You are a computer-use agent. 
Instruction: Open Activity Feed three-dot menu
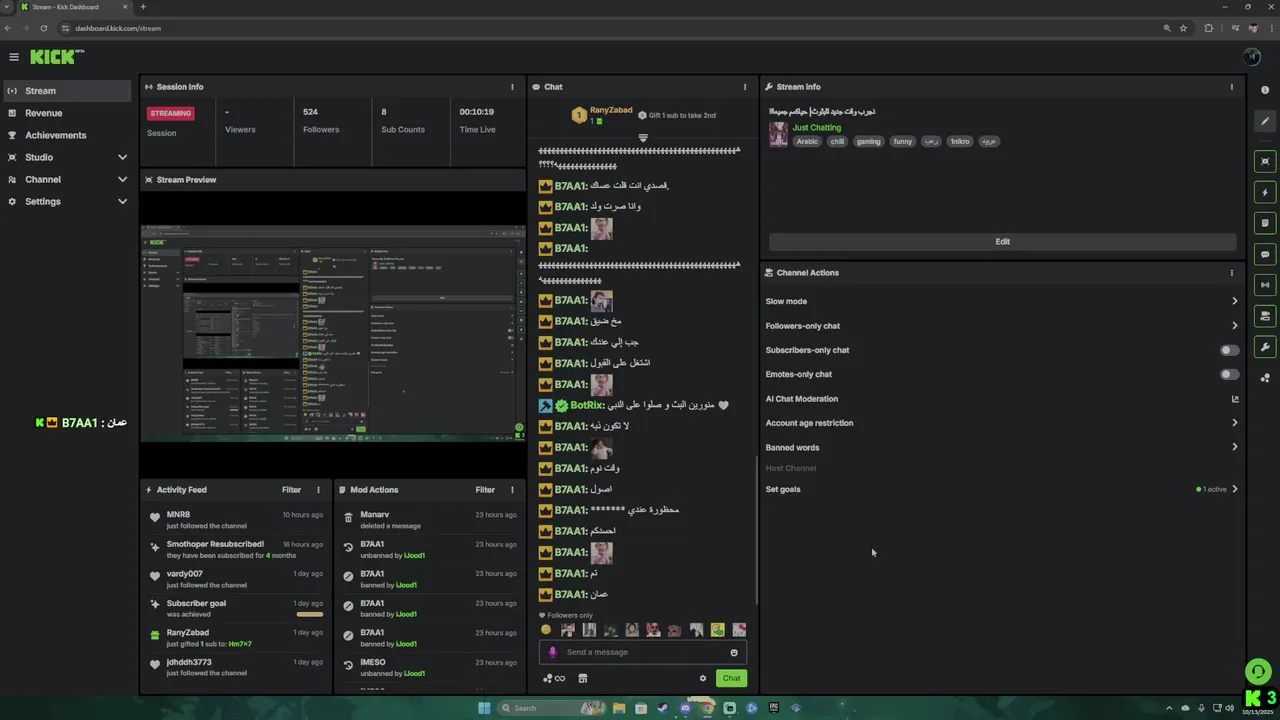pyautogui.click(x=318, y=490)
